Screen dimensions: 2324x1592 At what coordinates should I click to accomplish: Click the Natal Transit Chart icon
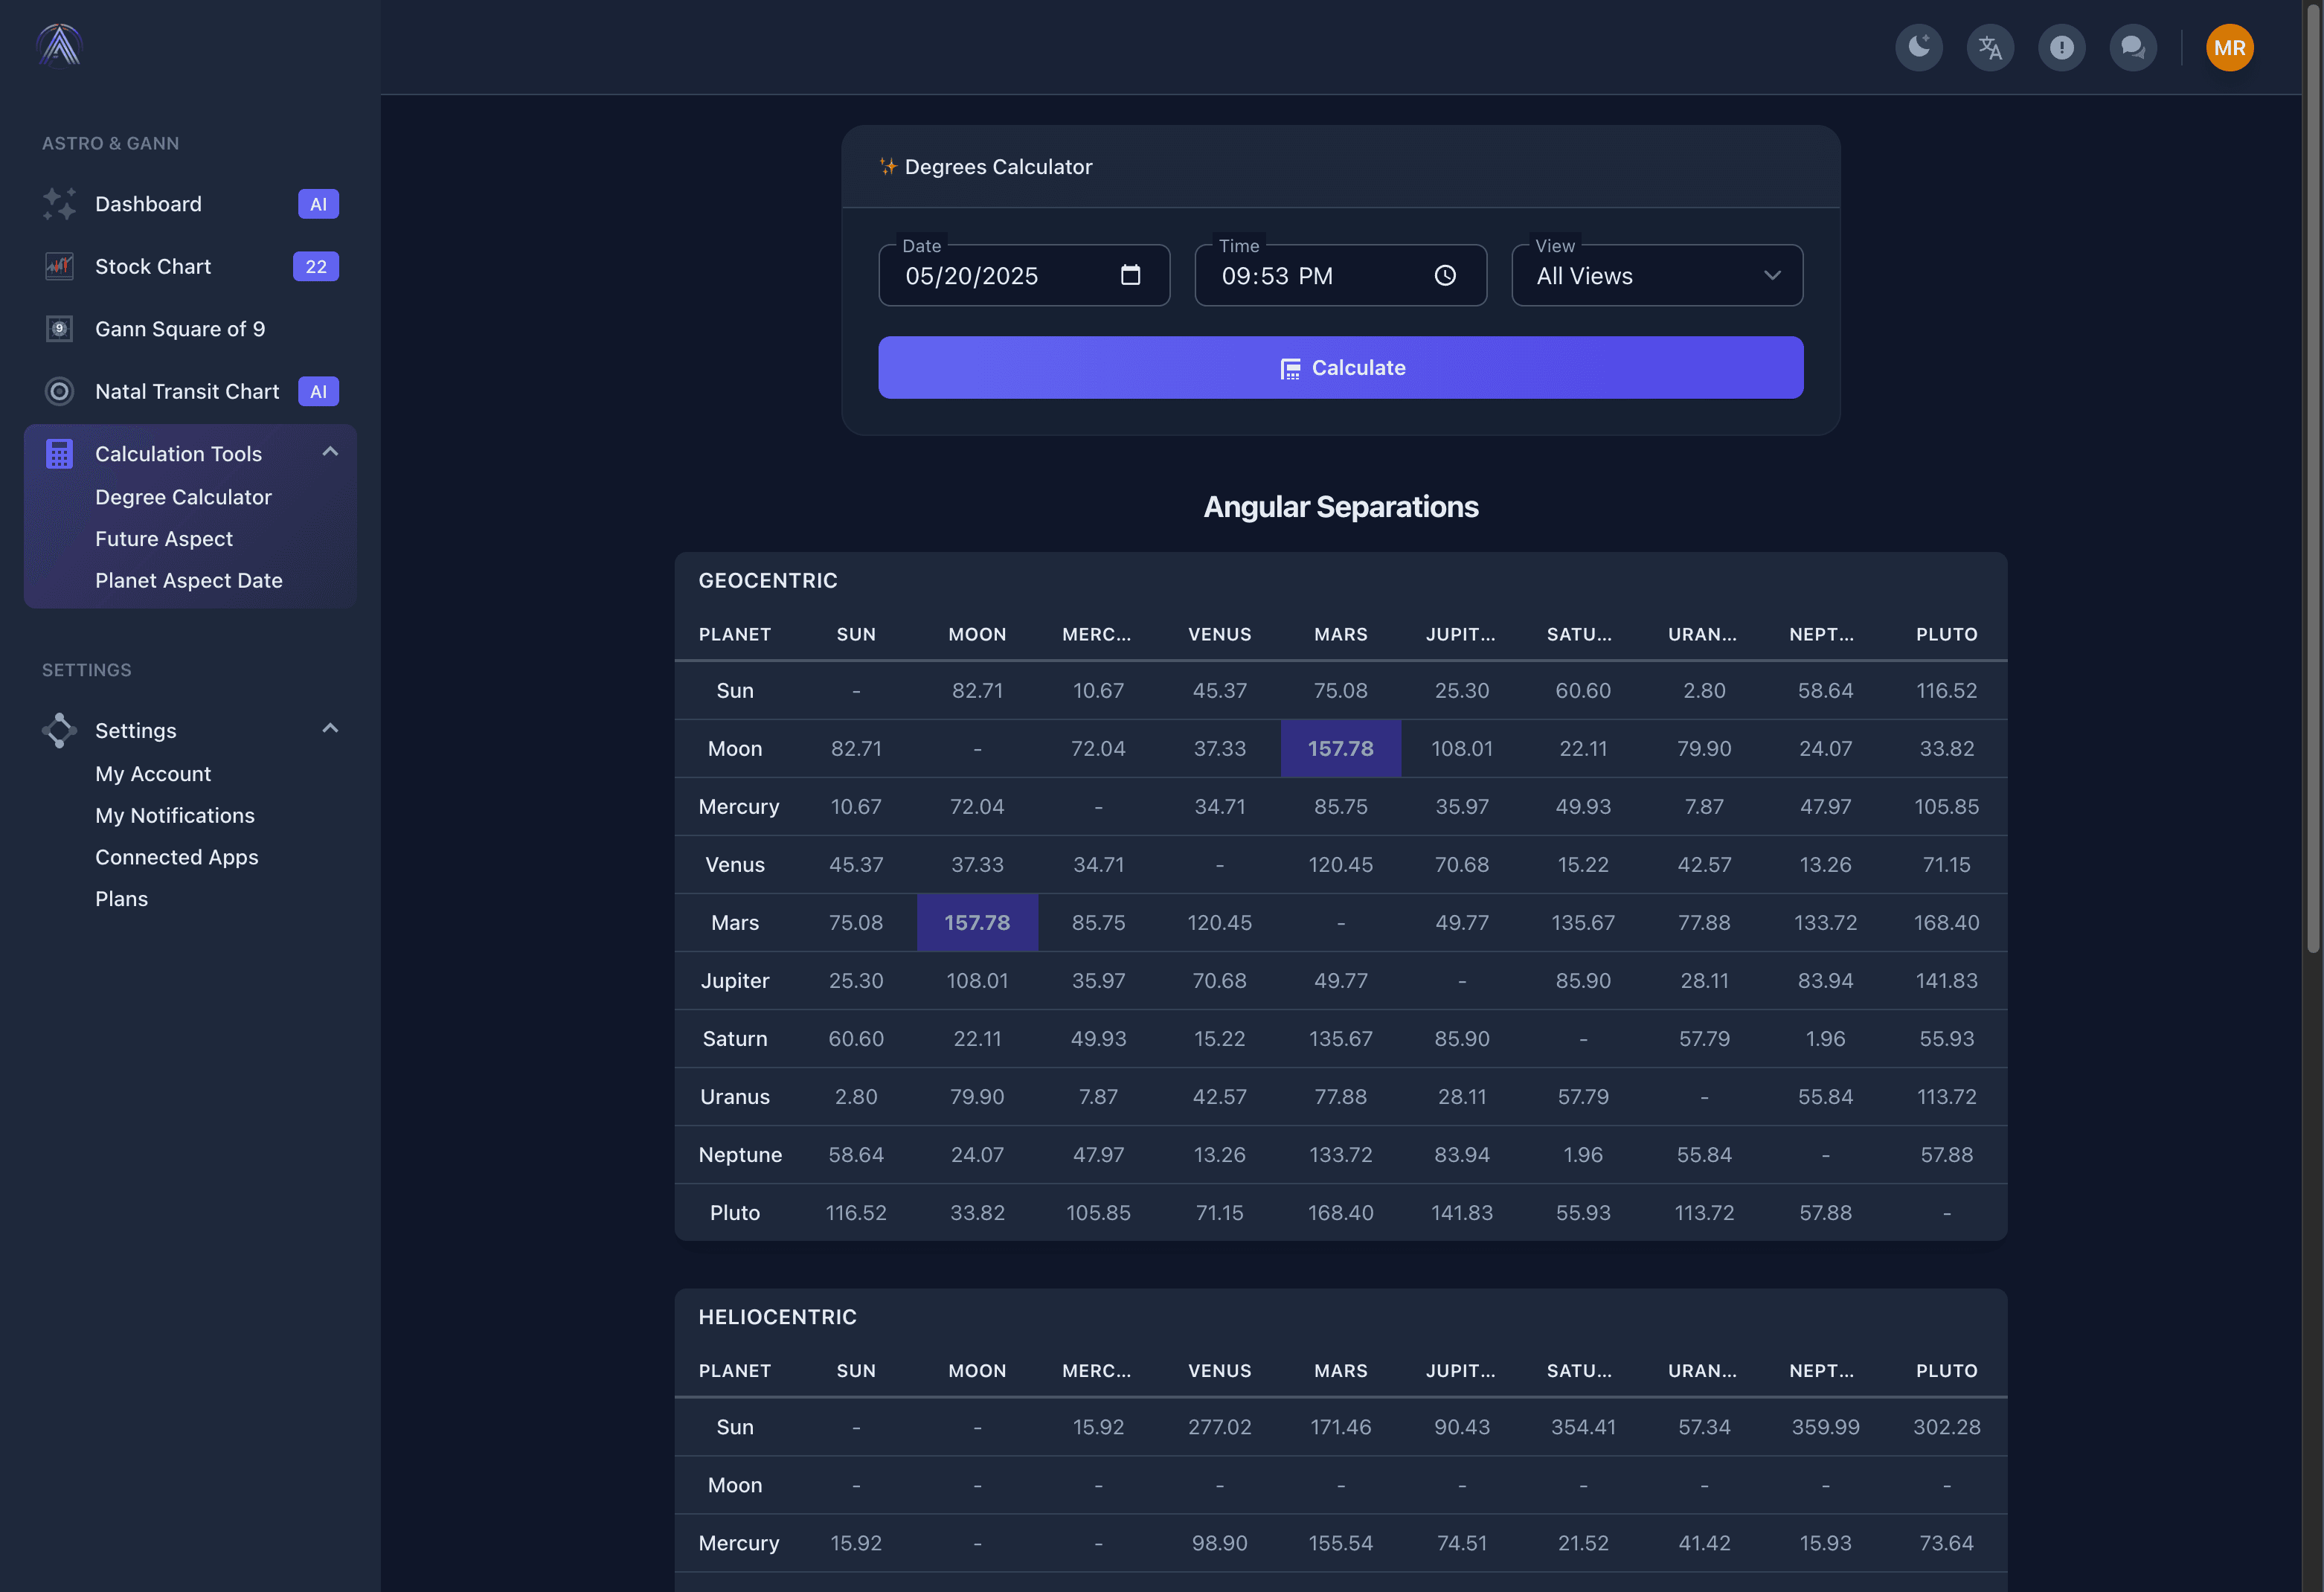[x=59, y=391]
